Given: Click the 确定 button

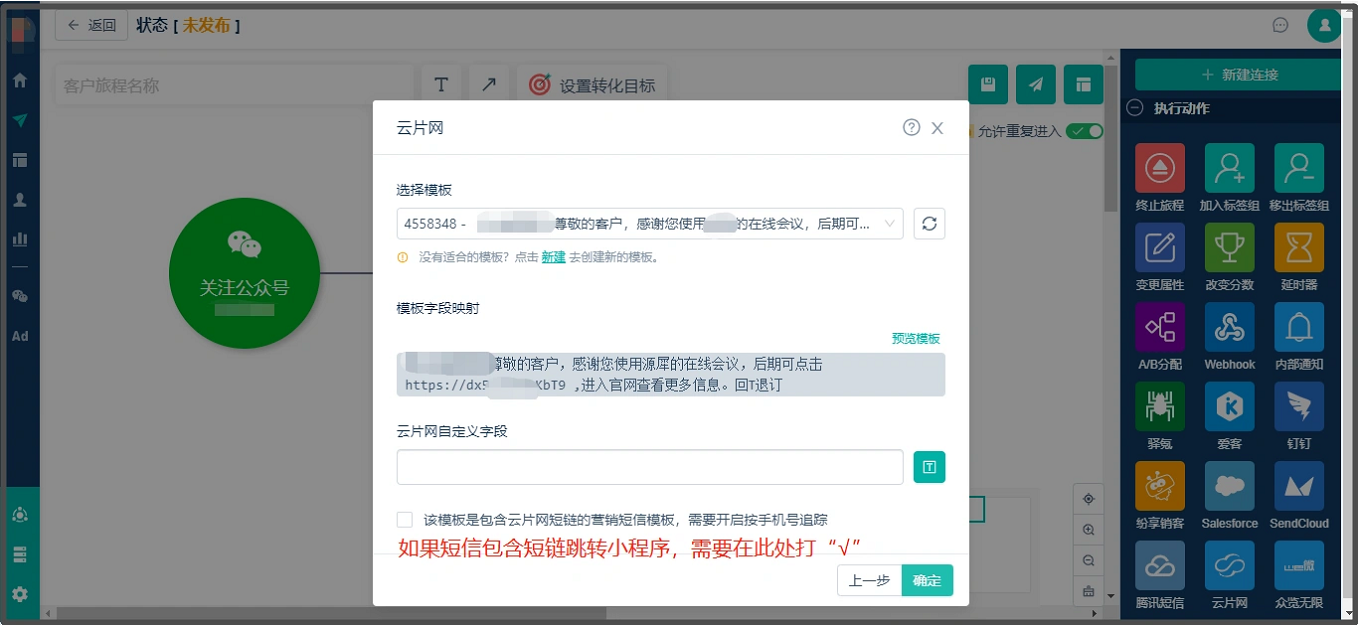Looking at the screenshot, I should [x=927, y=580].
